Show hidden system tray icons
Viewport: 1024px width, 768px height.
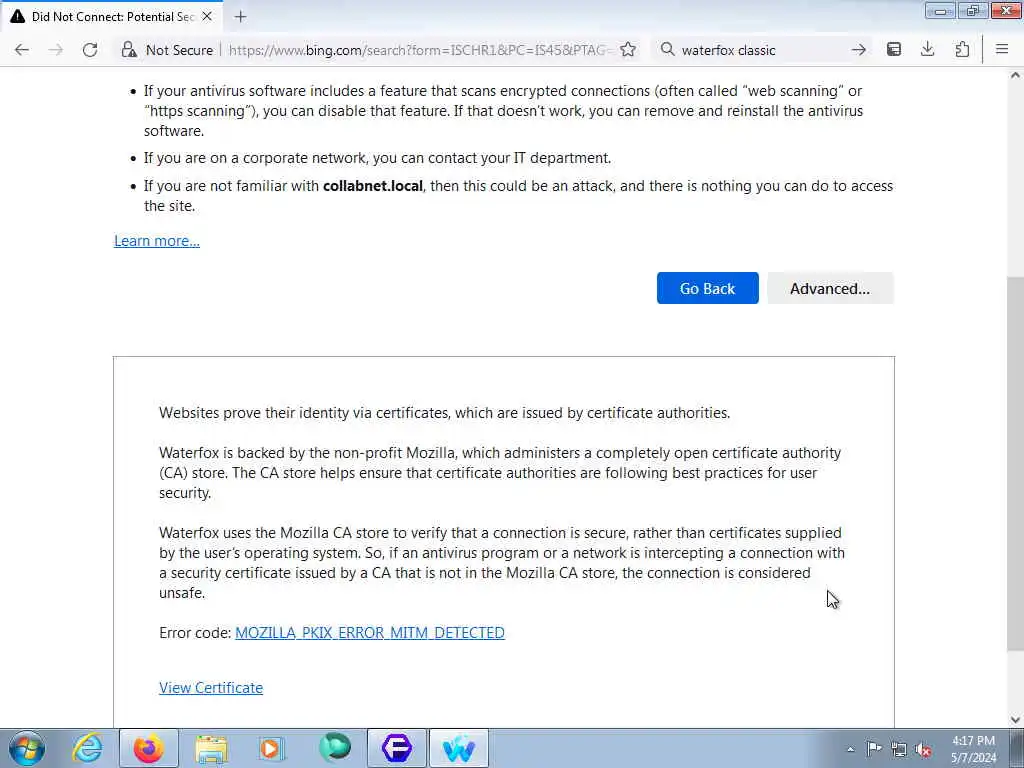click(x=850, y=749)
